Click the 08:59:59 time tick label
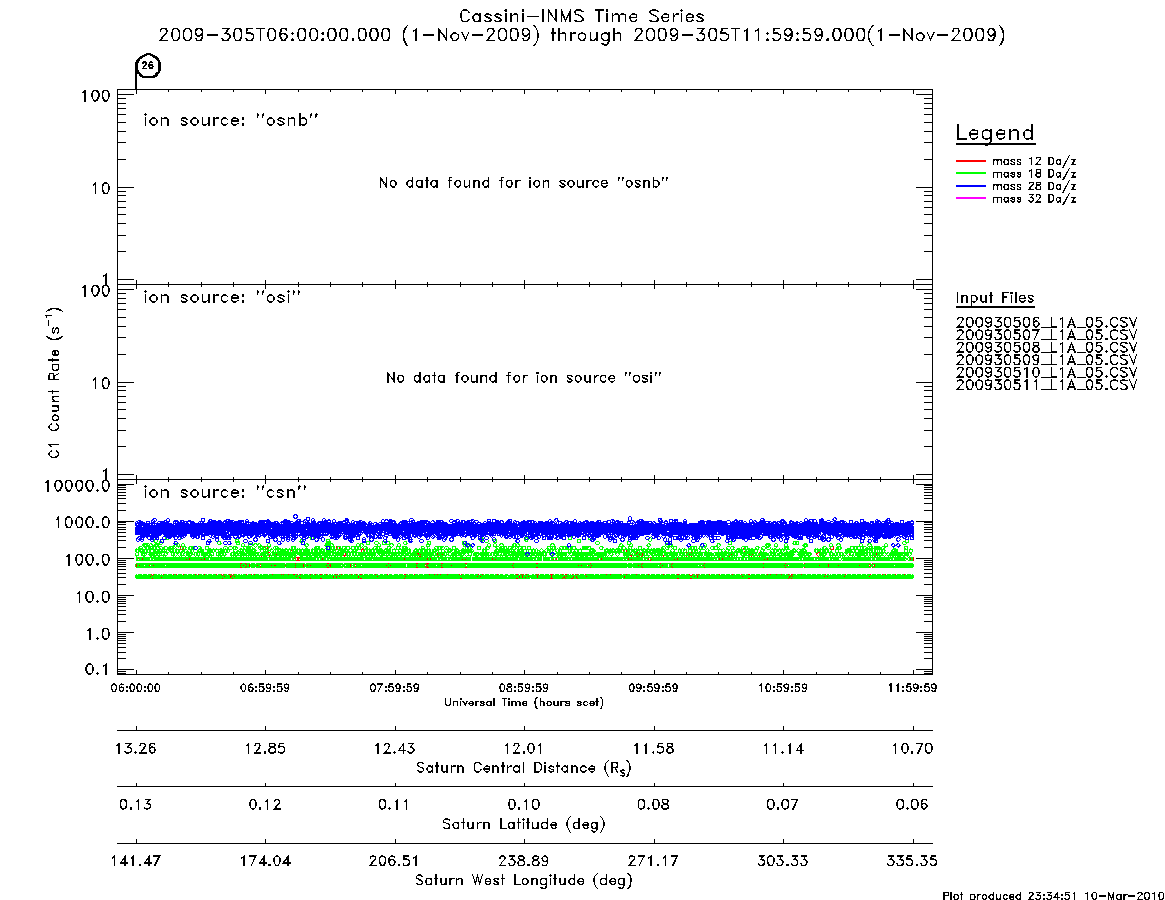The image size is (1165, 900). [x=524, y=688]
